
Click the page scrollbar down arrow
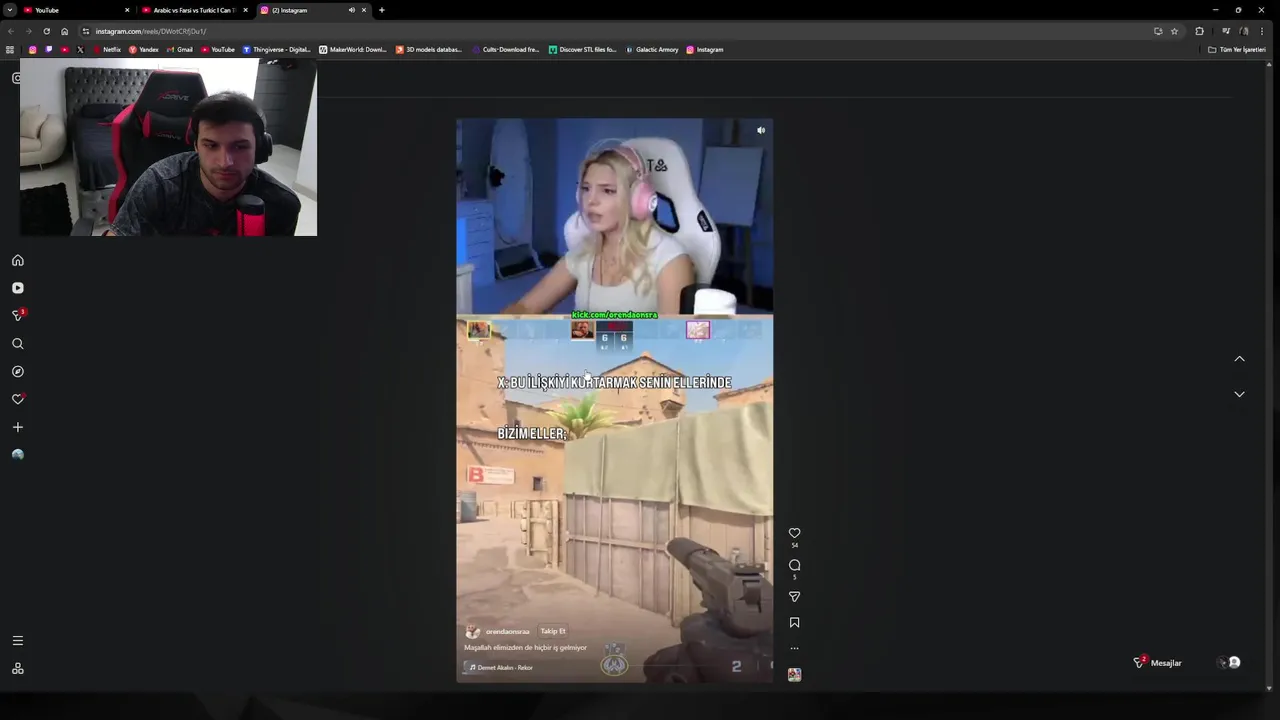1270,688
